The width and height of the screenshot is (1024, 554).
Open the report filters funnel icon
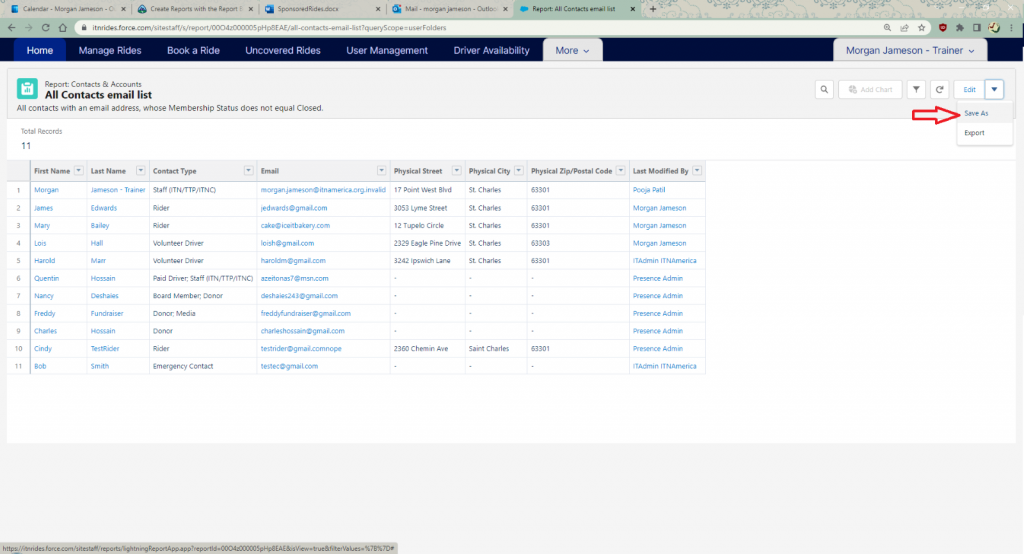pyautogui.click(x=916, y=89)
